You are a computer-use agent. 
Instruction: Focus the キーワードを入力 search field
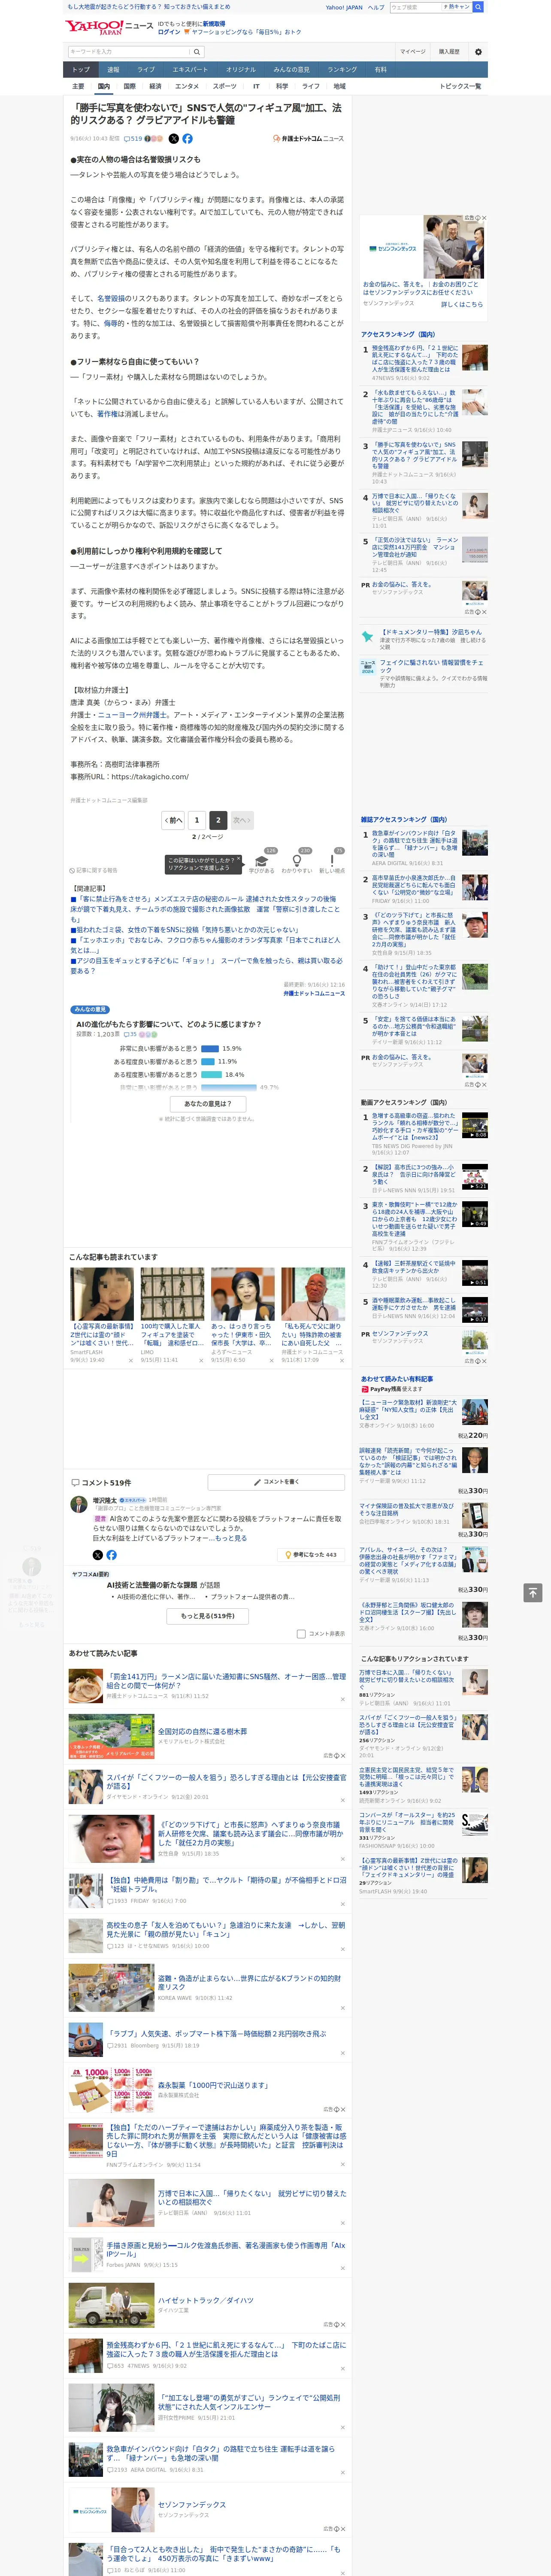[x=128, y=52]
